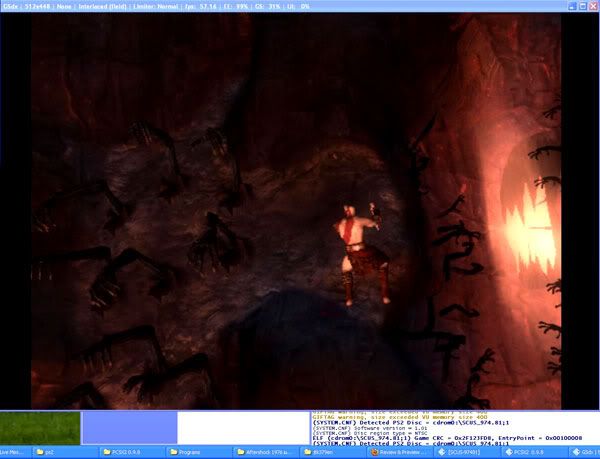Select the GSdx taskbar button at far right

[585, 452]
